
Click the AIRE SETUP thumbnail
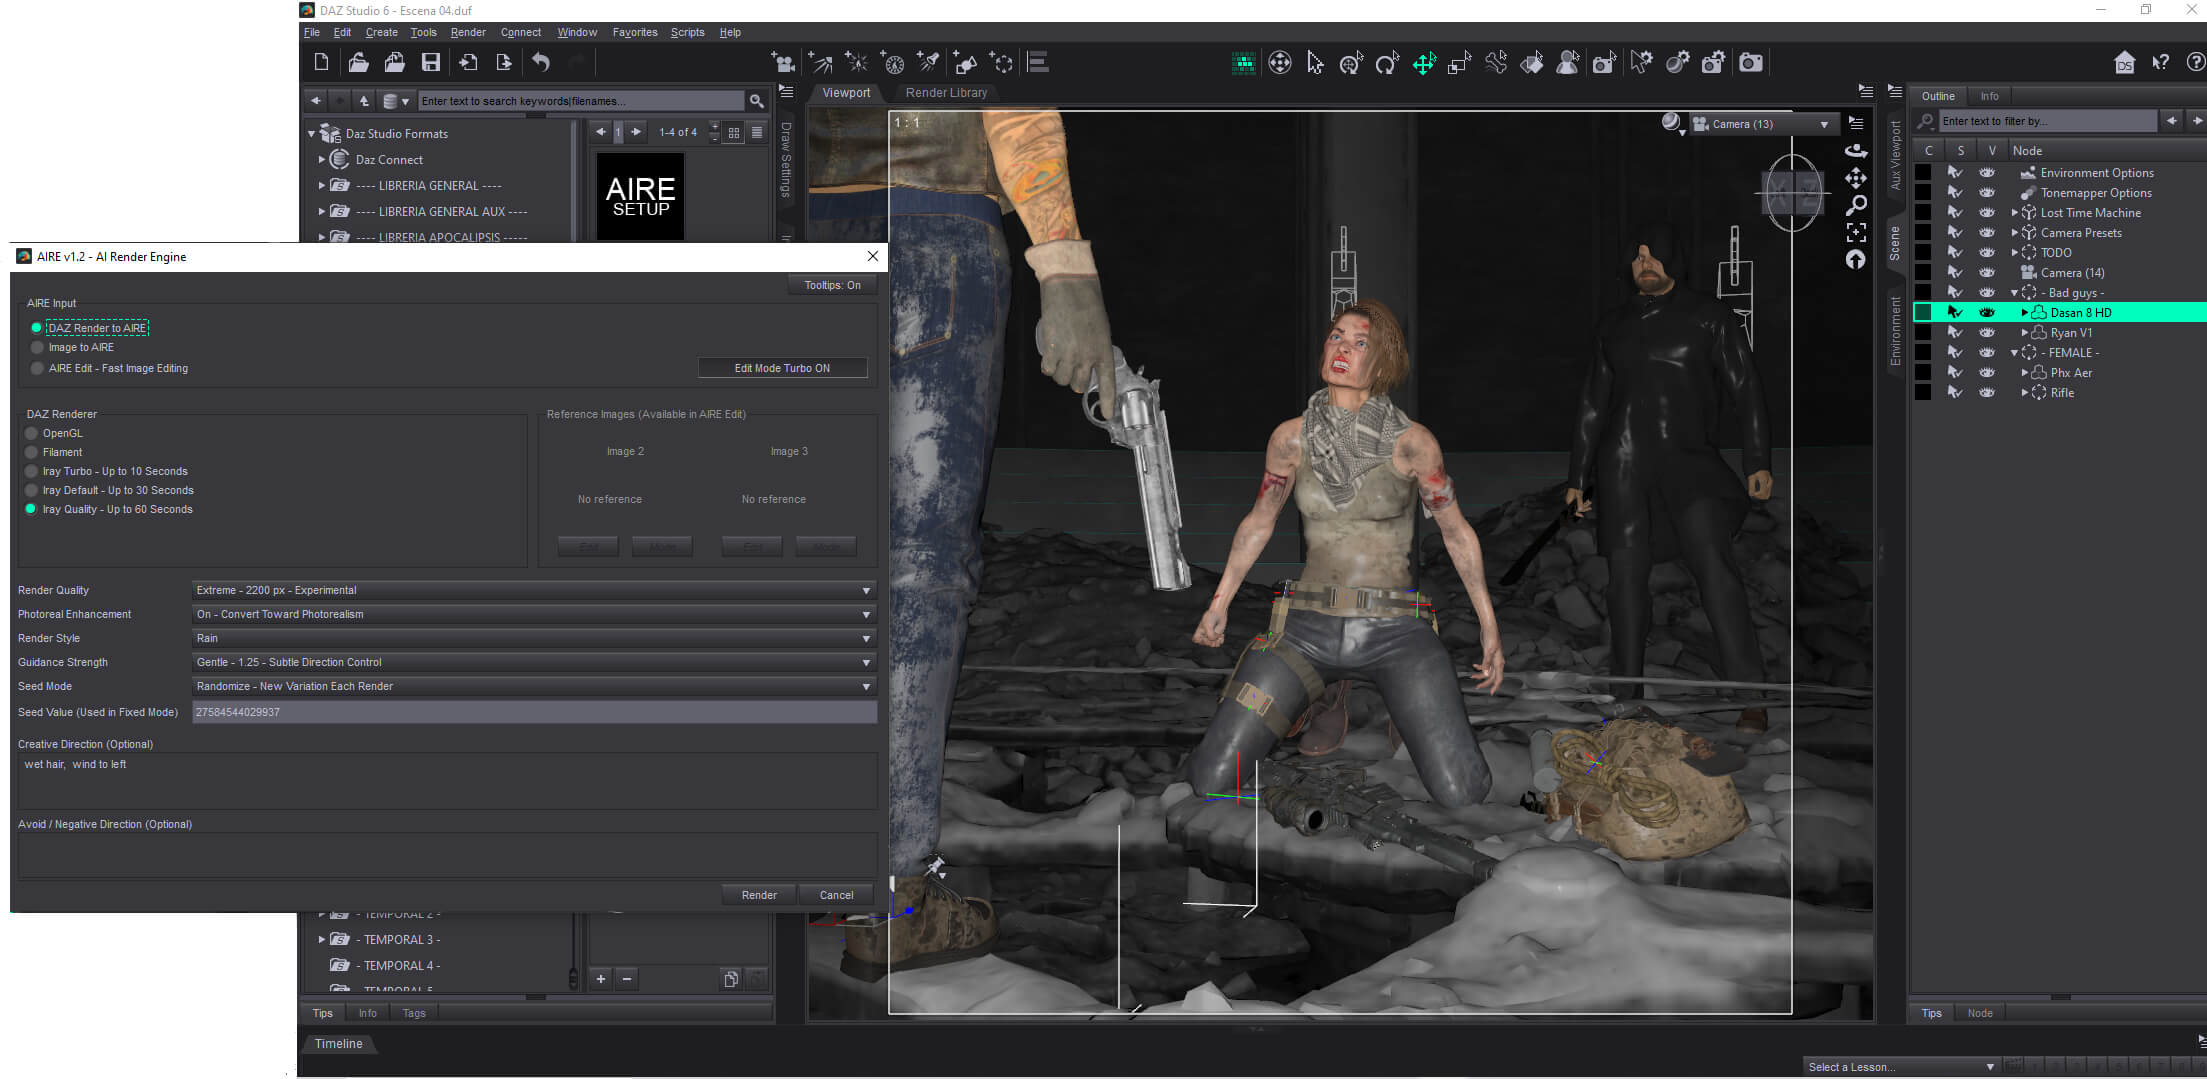[x=640, y=196]
